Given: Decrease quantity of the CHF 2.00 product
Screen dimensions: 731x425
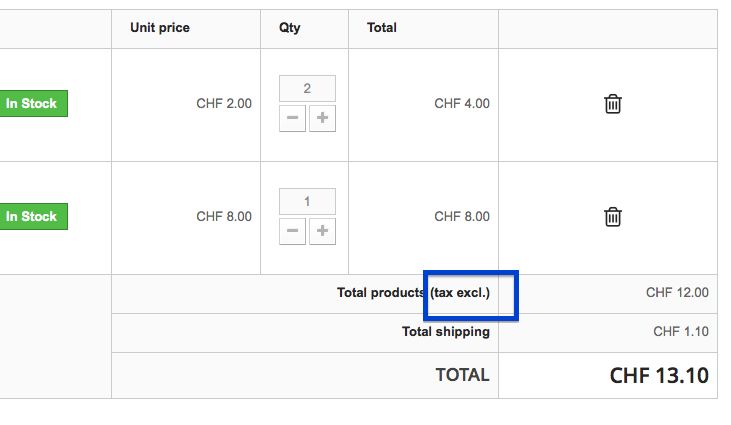Looking at the screenshot, I should tap(292, 119).
